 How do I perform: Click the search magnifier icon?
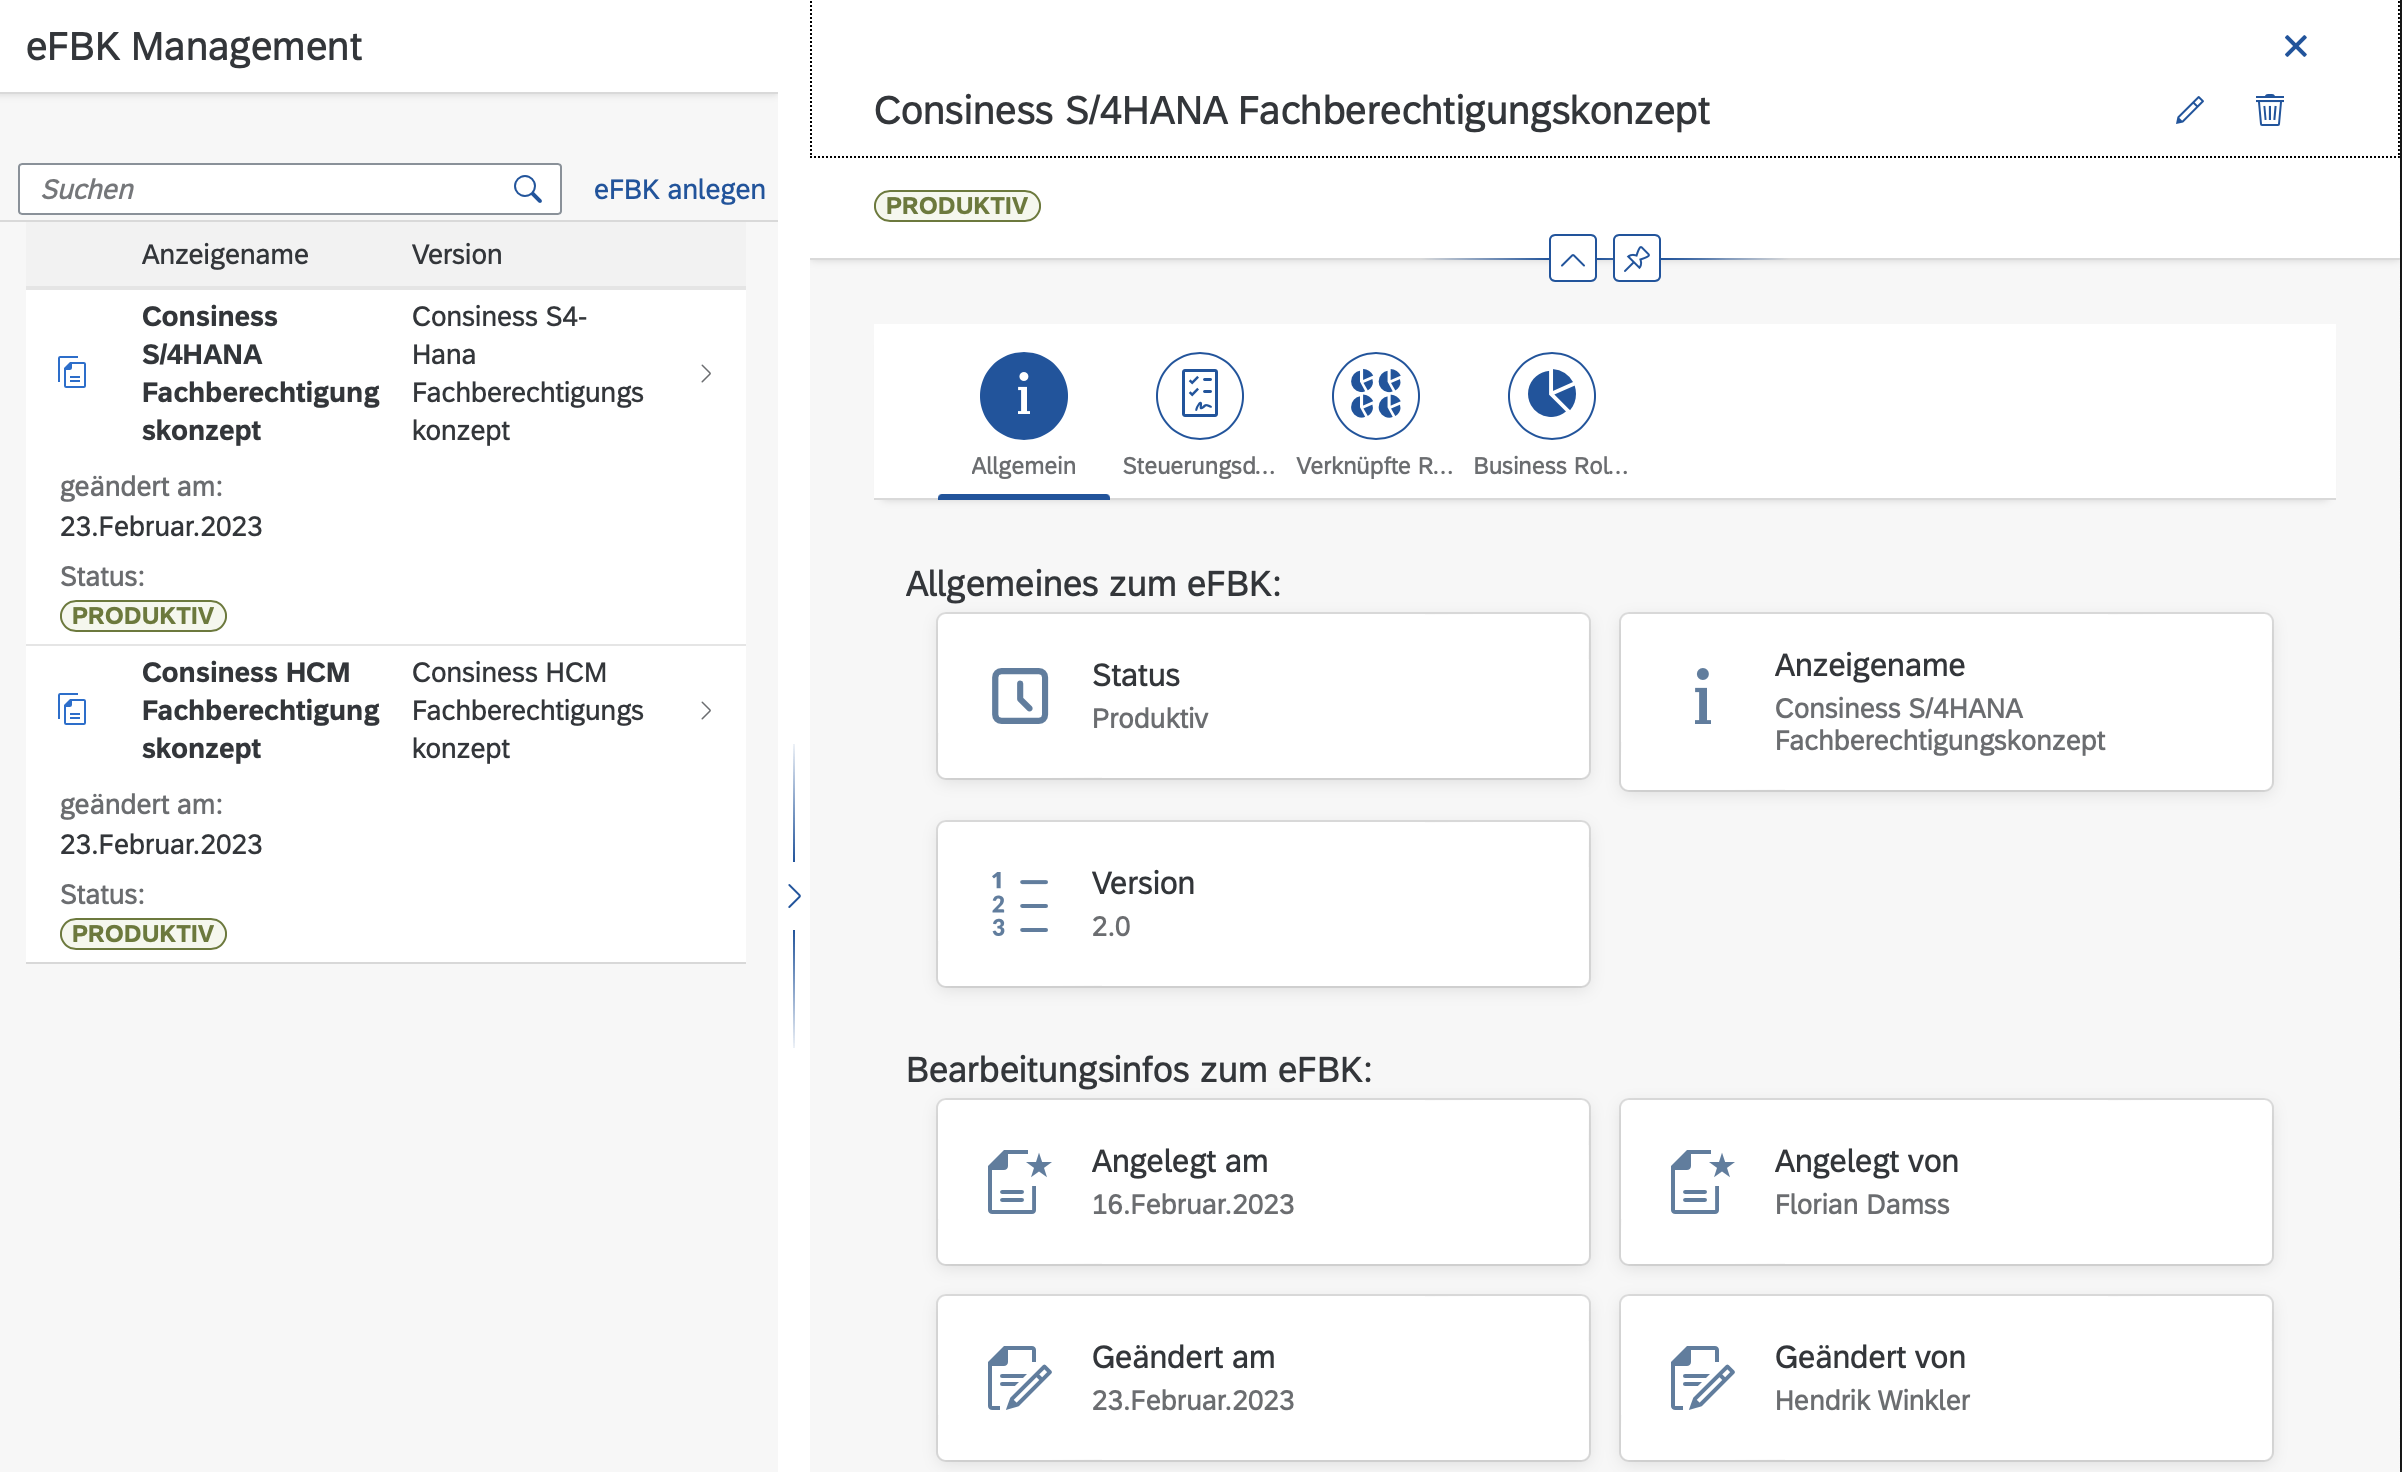tap(527, 189)
